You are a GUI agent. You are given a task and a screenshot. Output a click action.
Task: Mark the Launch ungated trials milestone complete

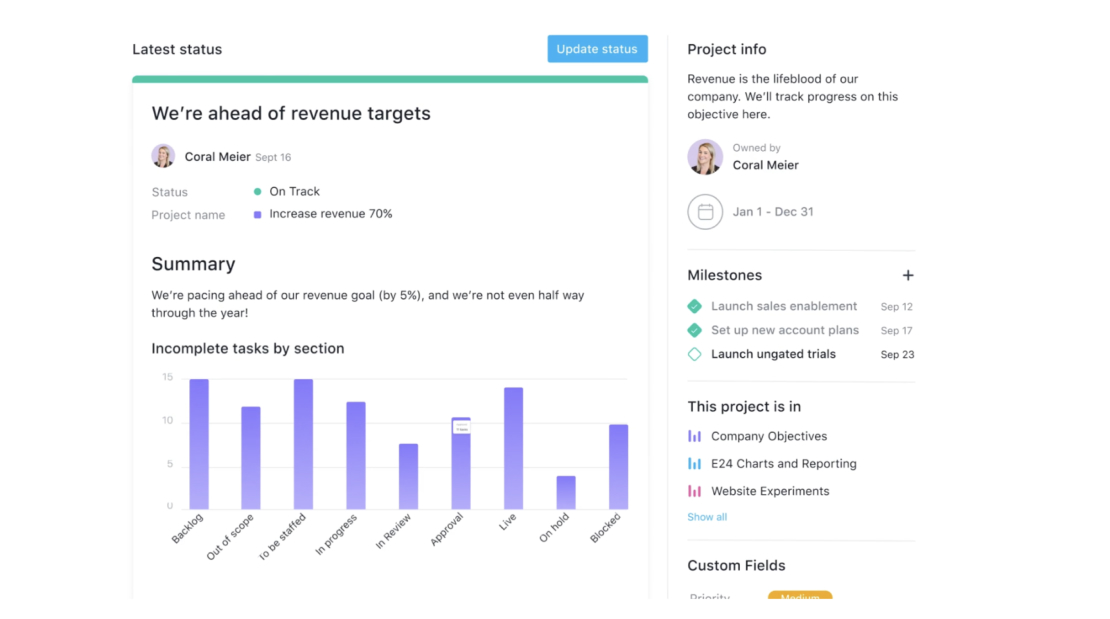point(694,354)
